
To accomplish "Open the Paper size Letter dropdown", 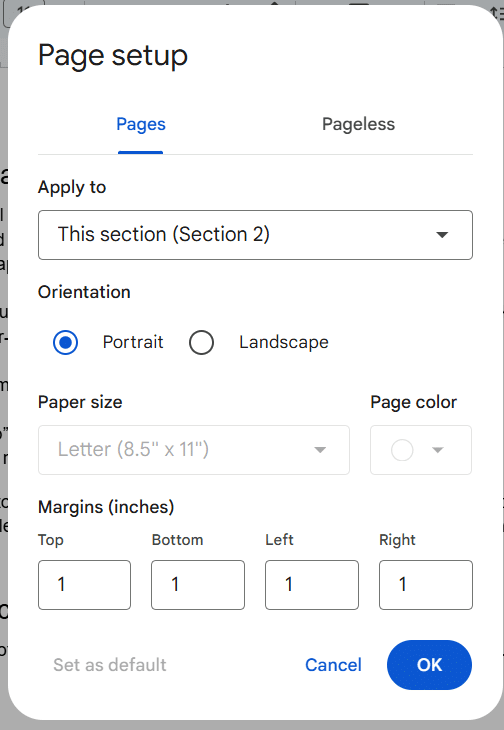I will click(x=194, y=450).
